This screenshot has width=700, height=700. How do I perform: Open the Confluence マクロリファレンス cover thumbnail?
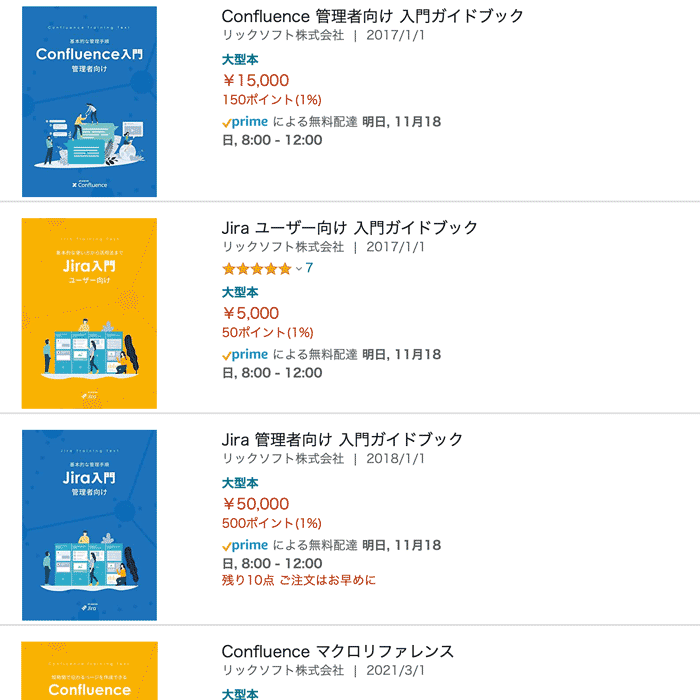click(x=89, y=671)
